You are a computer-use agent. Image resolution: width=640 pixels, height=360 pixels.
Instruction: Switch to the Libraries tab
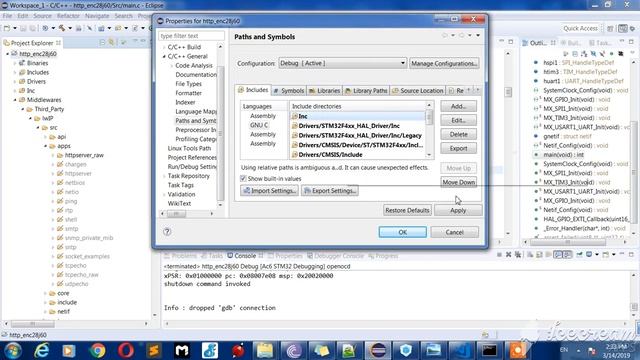click(325, 91)
